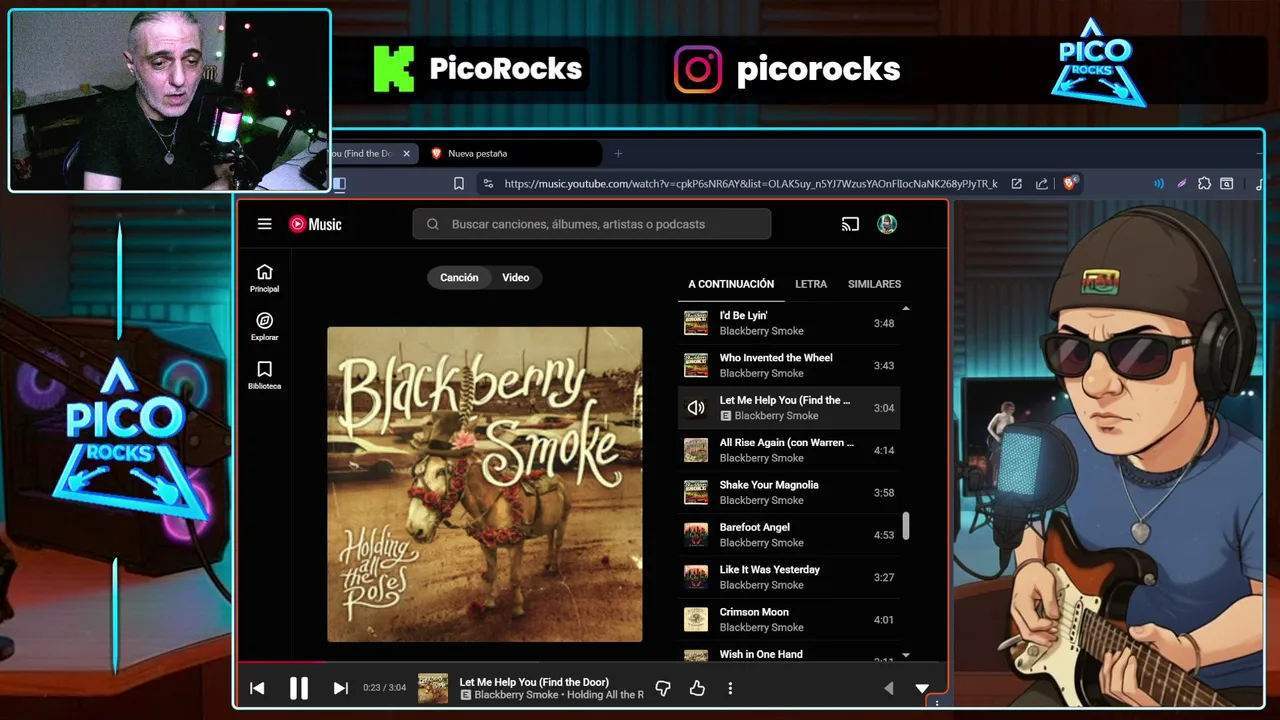This screenshot has width=1280, height=720.
Task: Click the 'Let Me Help You (Find the Door)' title in player bar
Action: [x=534, y=682]
